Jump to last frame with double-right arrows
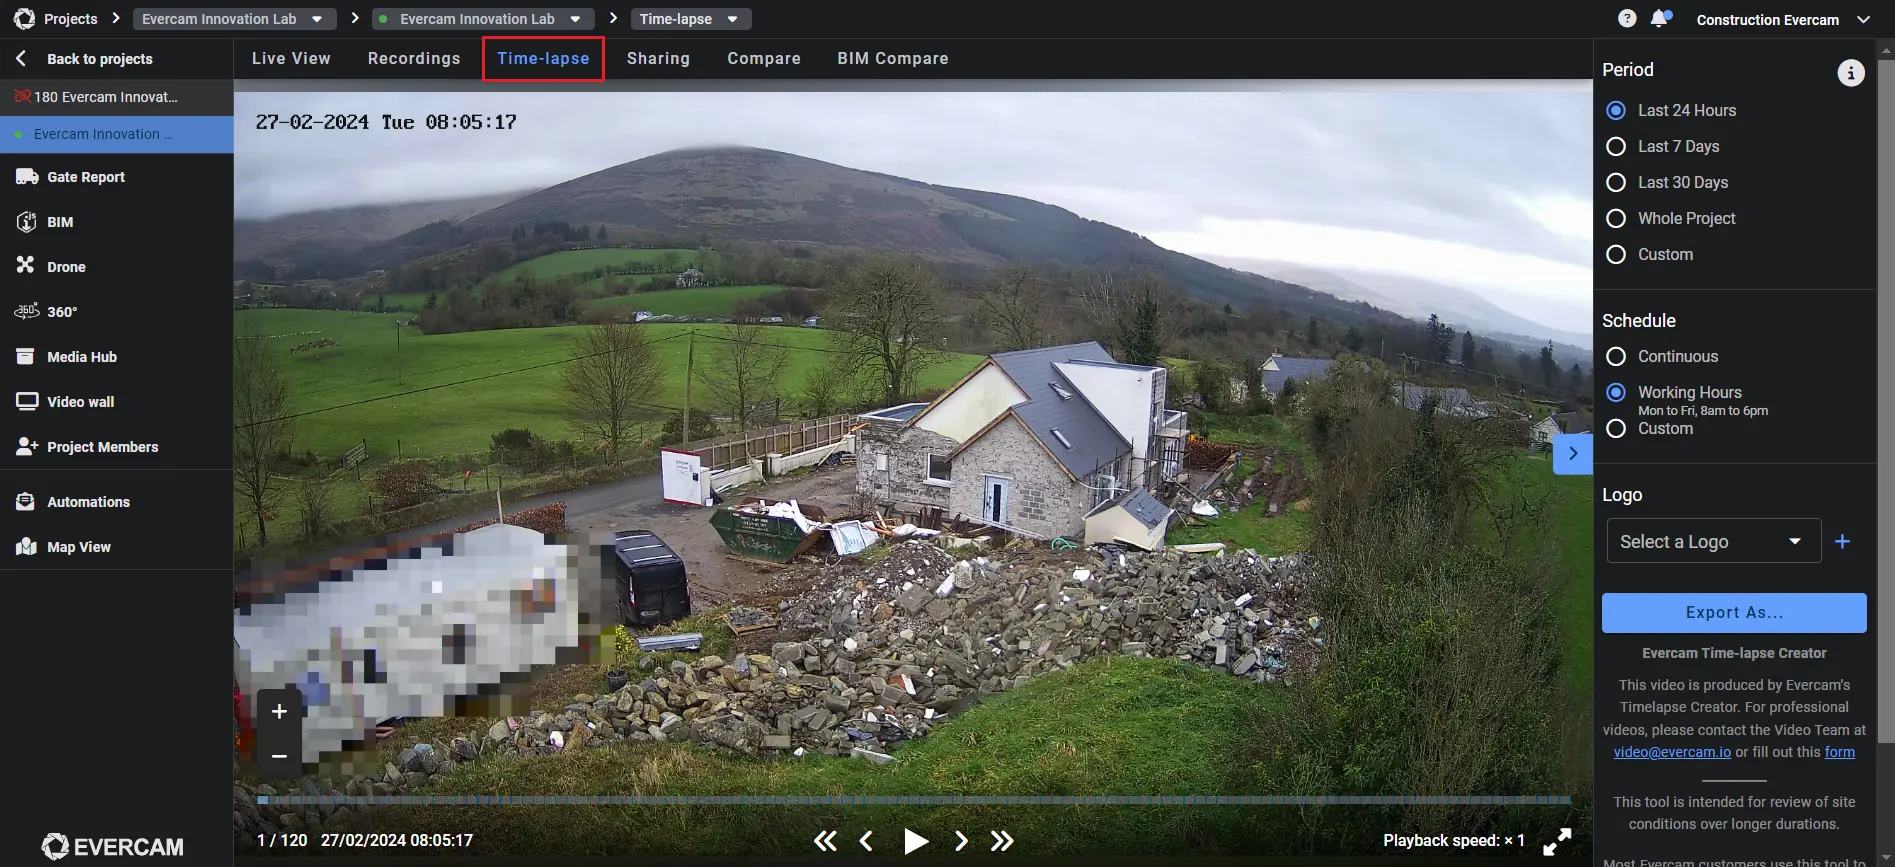The width and height of the screenshot is (1895, 867). (x=1002, y=841)
